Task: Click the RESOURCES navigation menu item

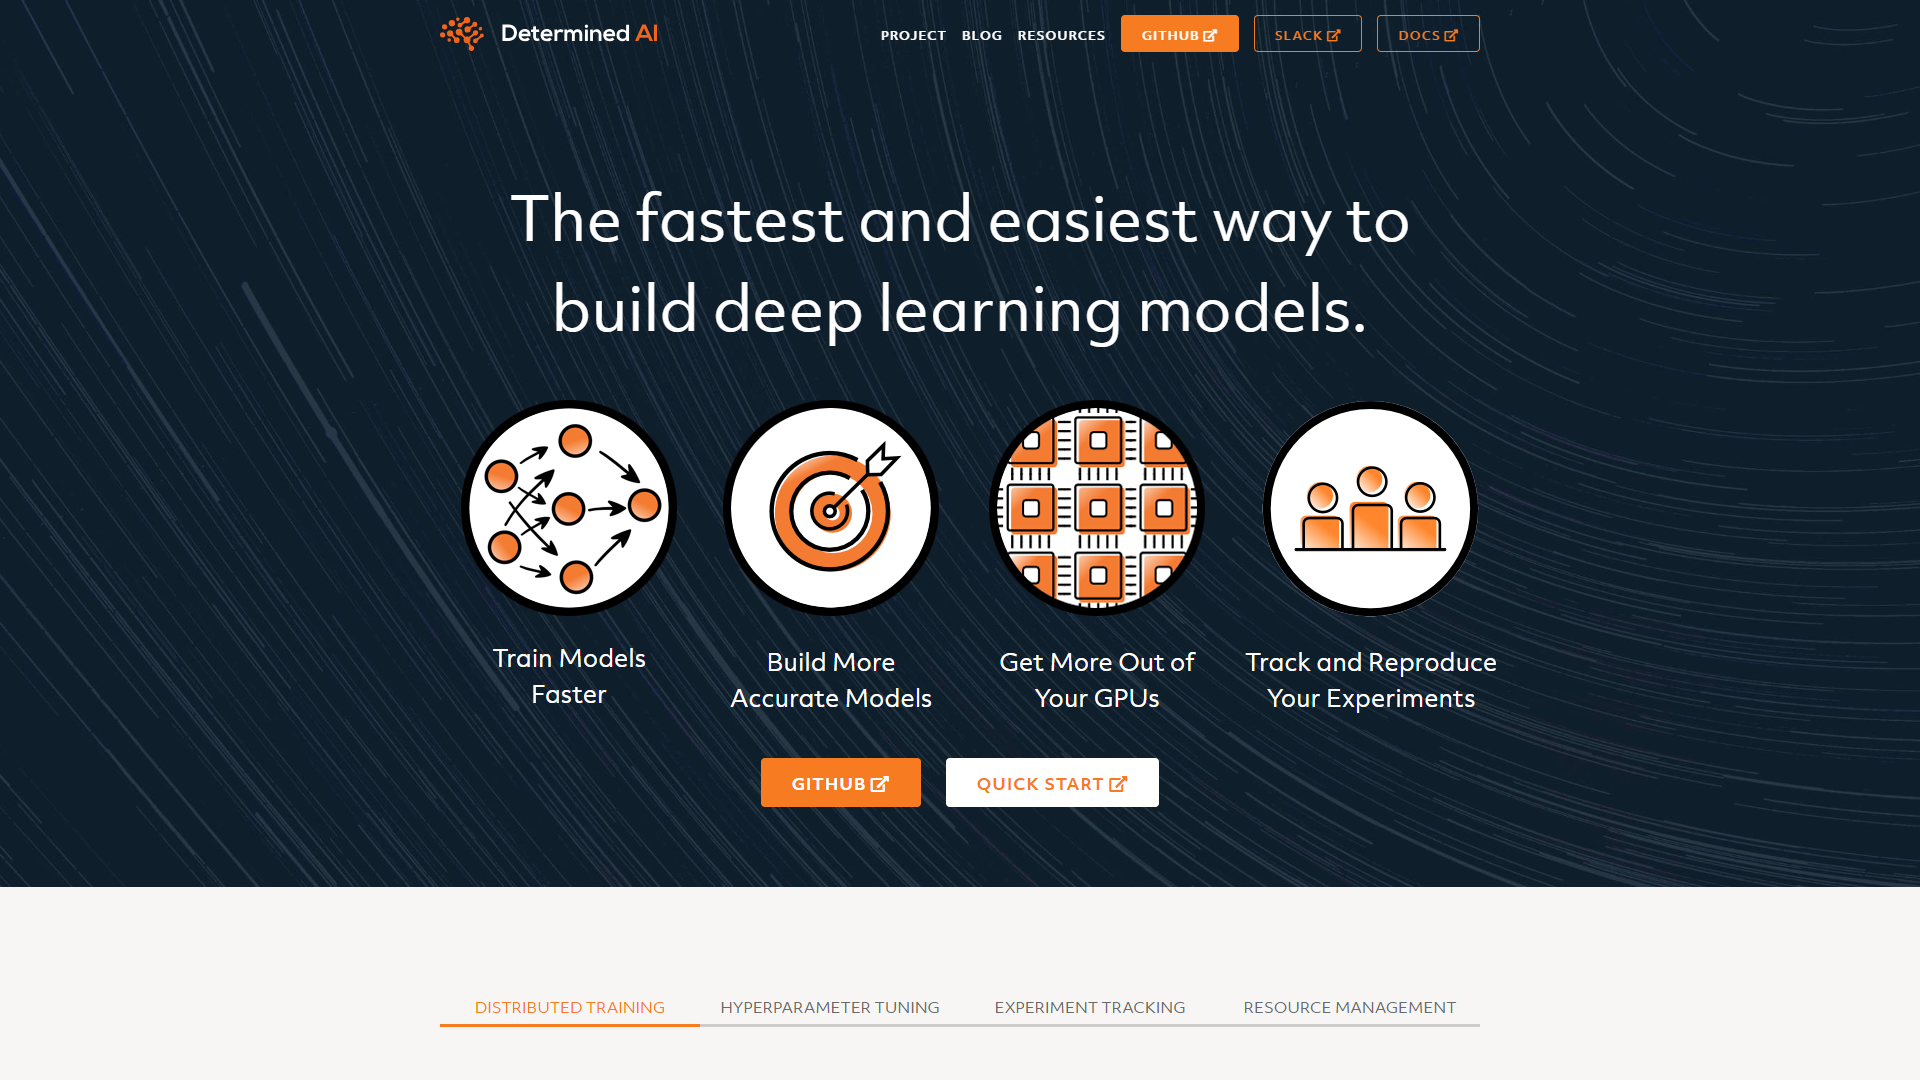Action: coord(1060,34)
